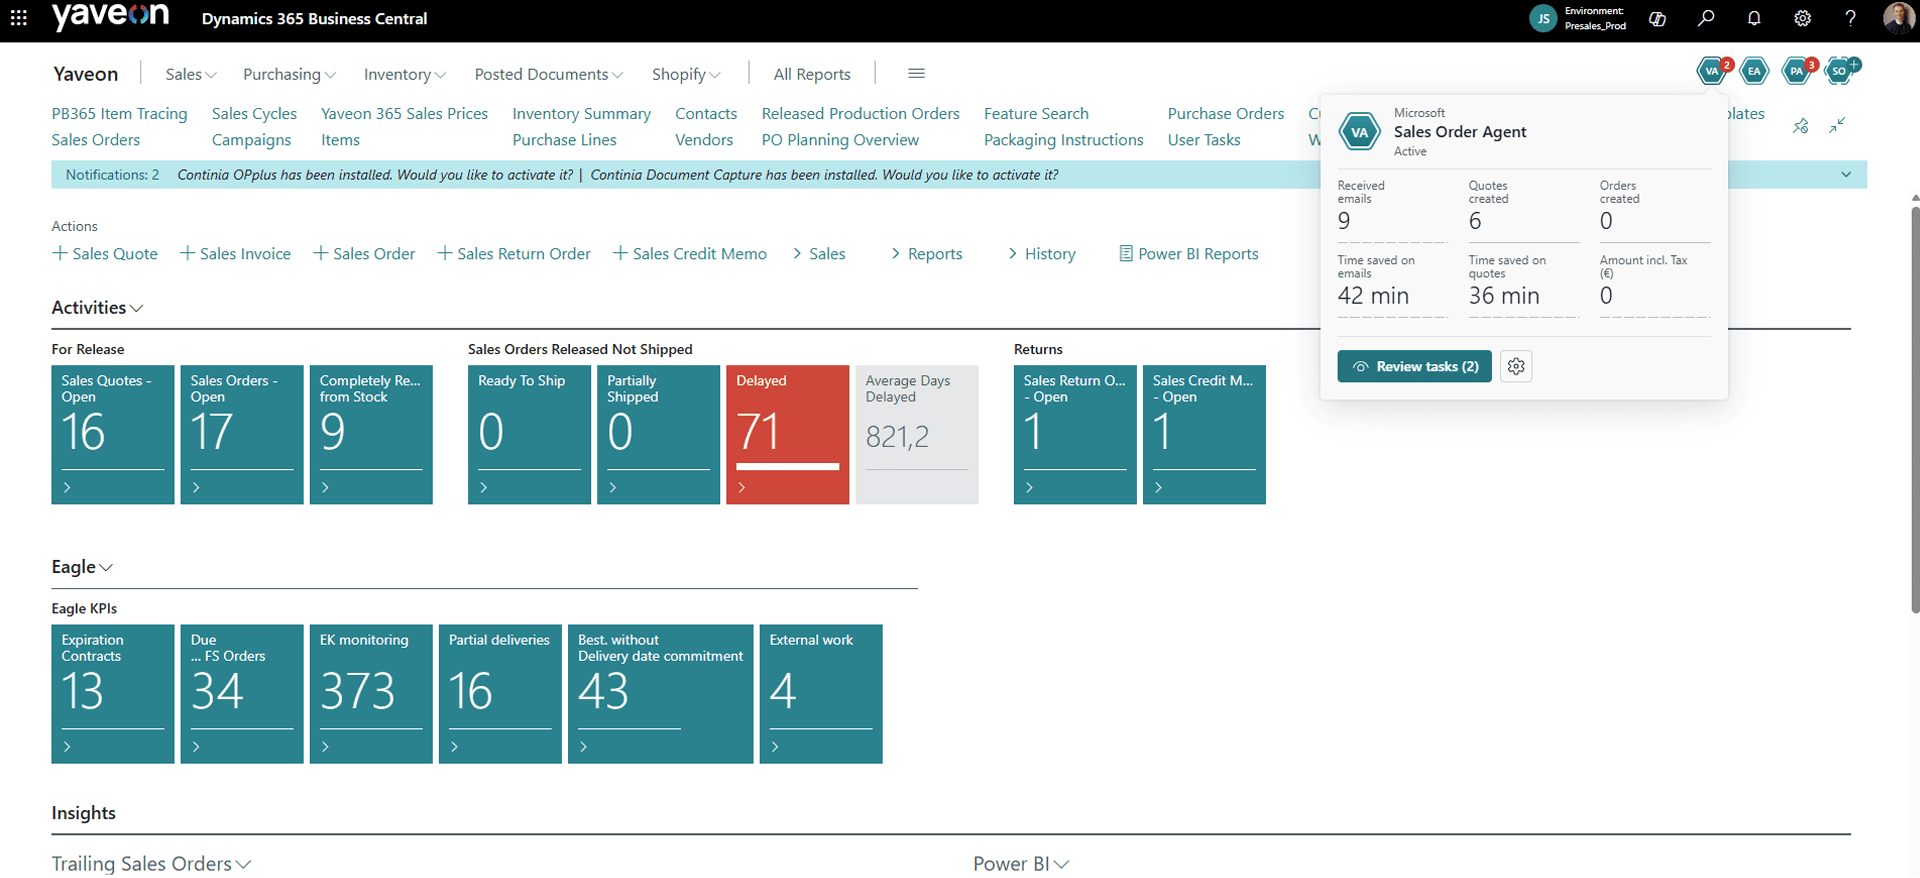Expand the Posted Documents dropdown
The height and width of the screenshot is (878, 1920).
(549, 74)
